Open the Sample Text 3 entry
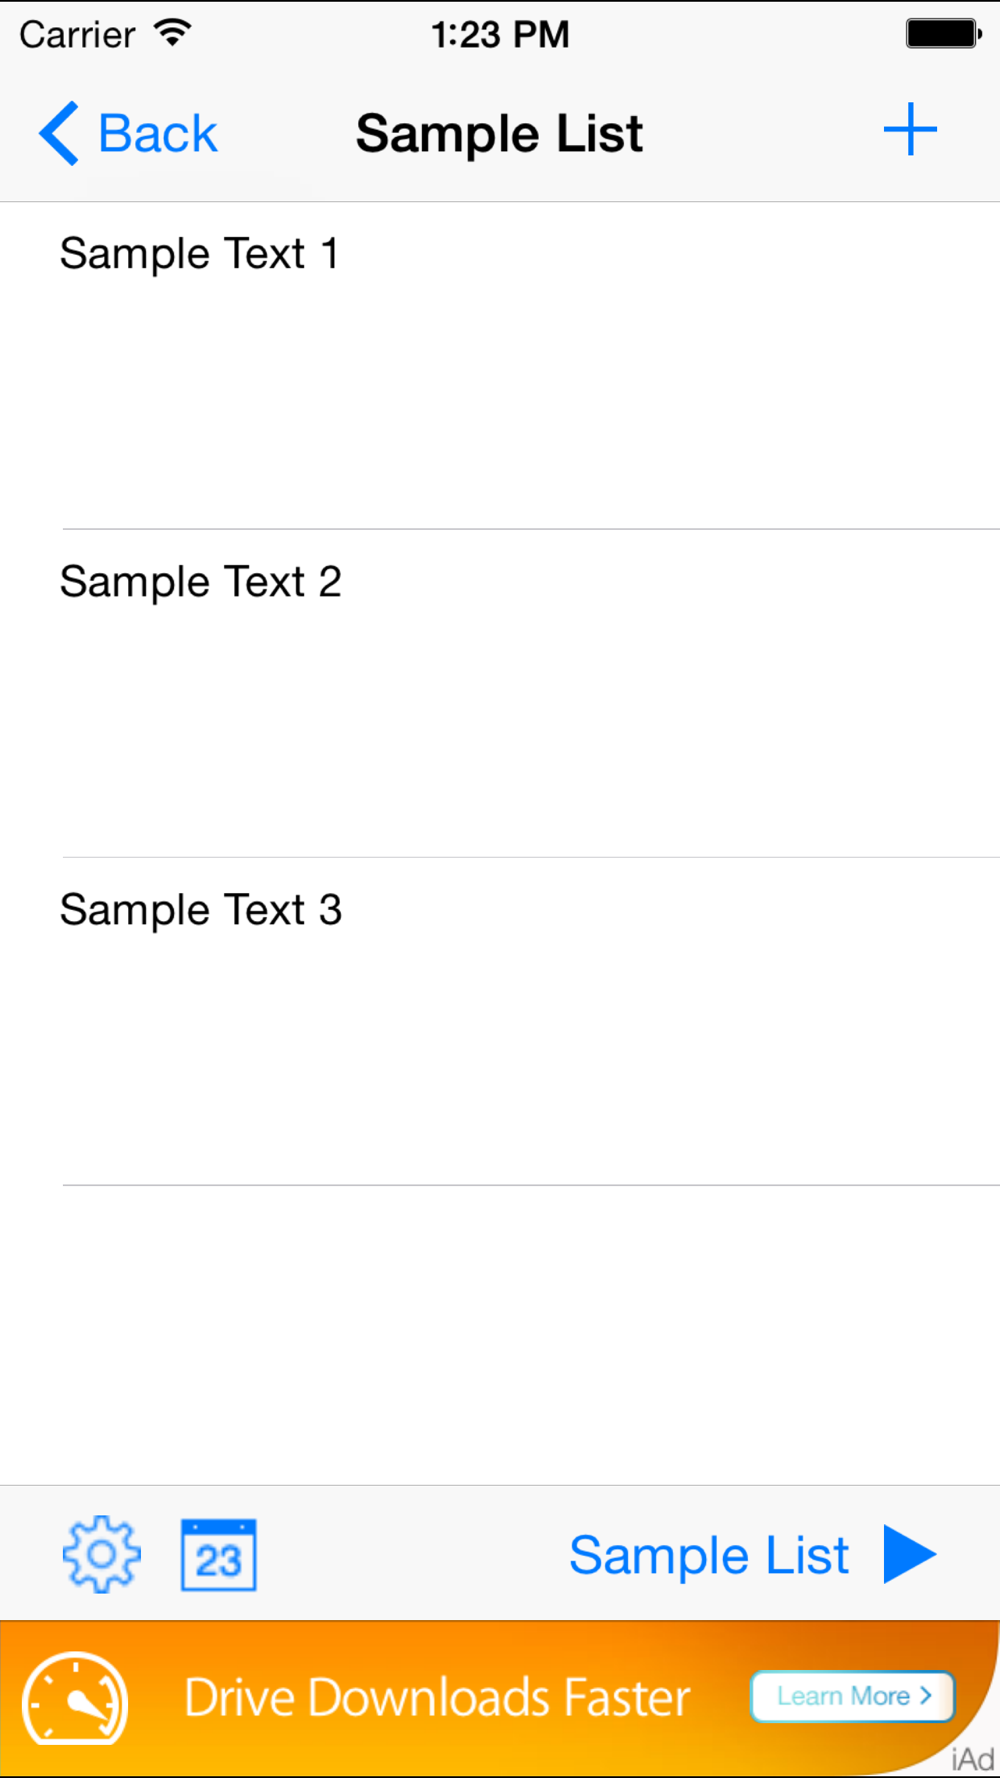Viewport: 1000px width, 1778px height. (500, 1020)
